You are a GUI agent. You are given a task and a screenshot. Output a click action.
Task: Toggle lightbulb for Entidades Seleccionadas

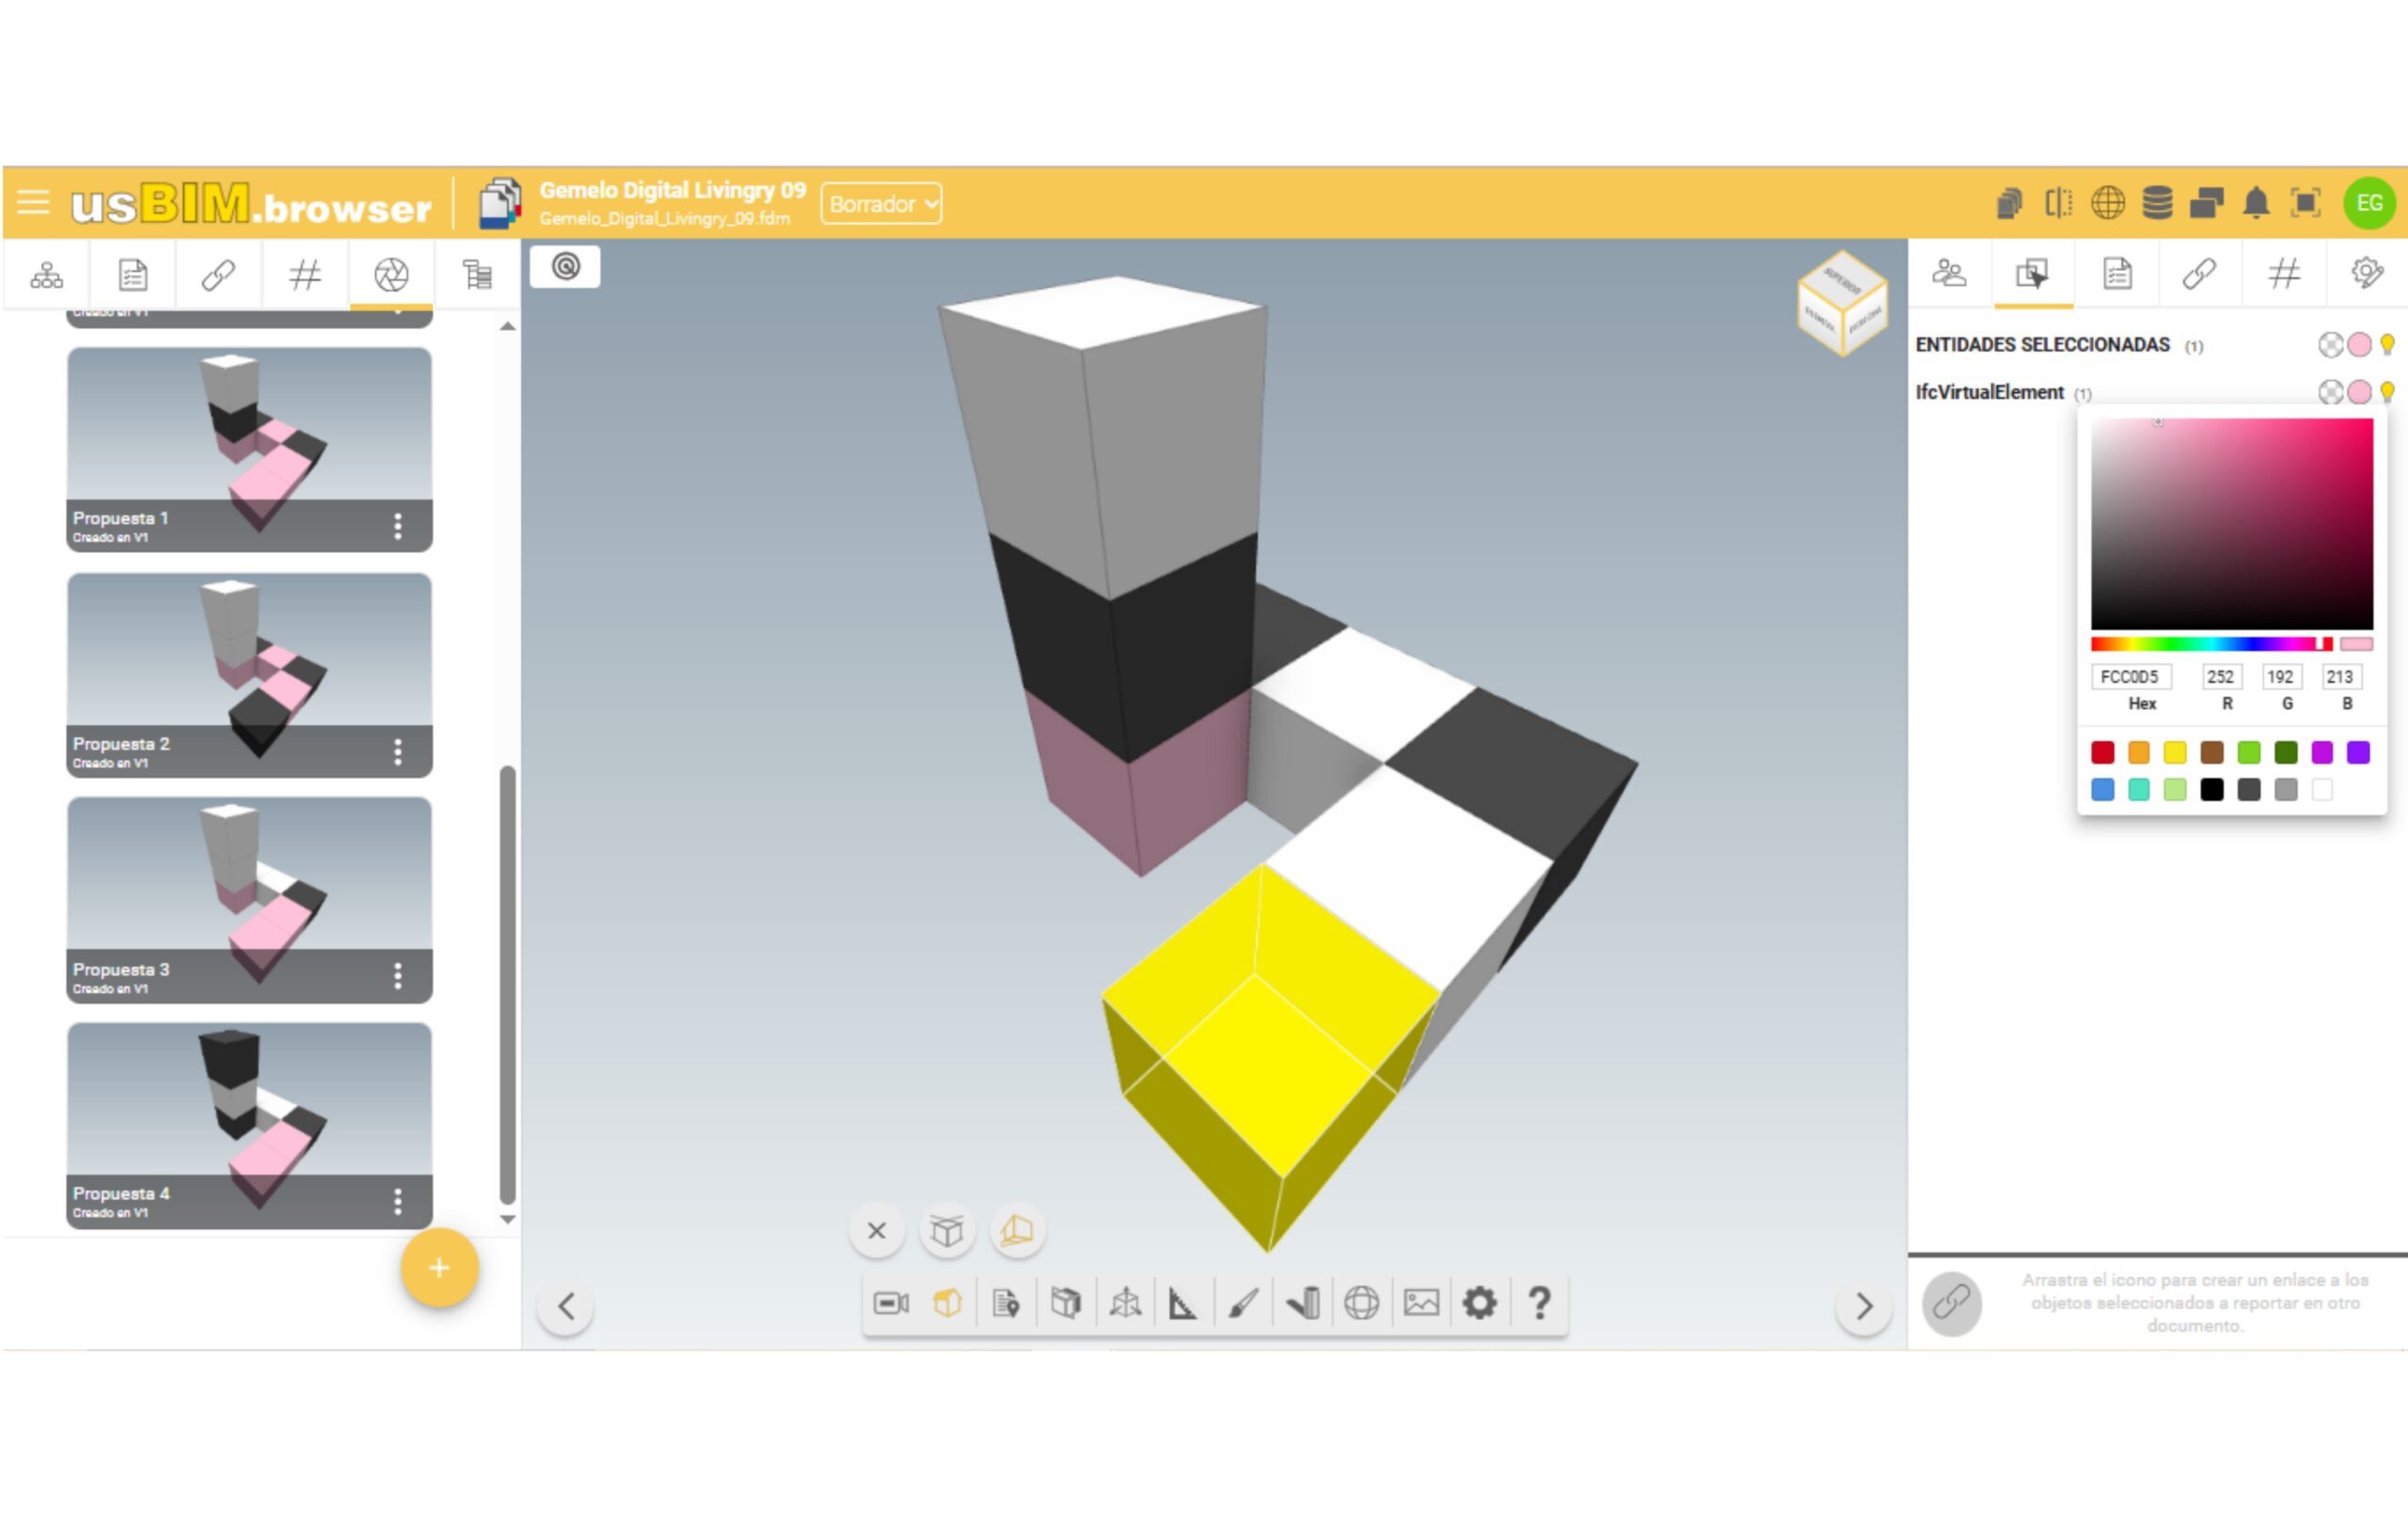(2387, 345)
